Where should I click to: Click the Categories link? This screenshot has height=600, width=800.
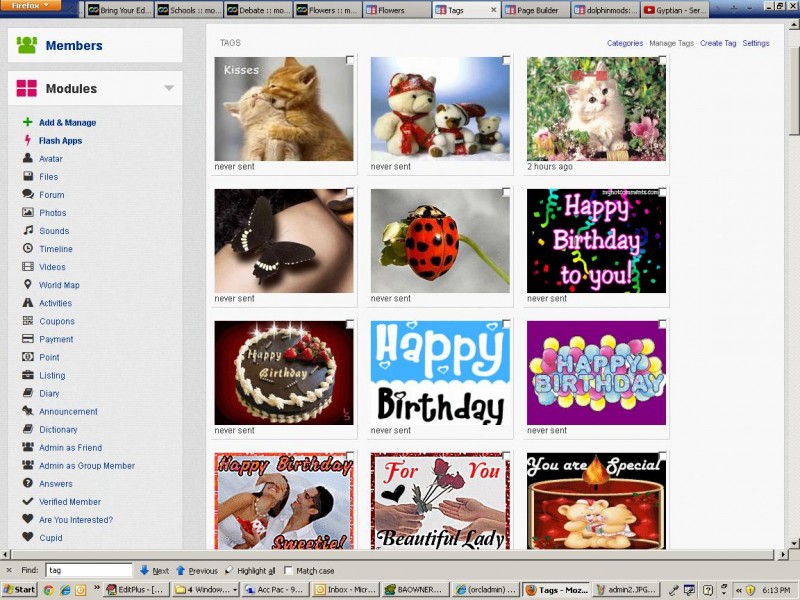(x=625, y=43)
